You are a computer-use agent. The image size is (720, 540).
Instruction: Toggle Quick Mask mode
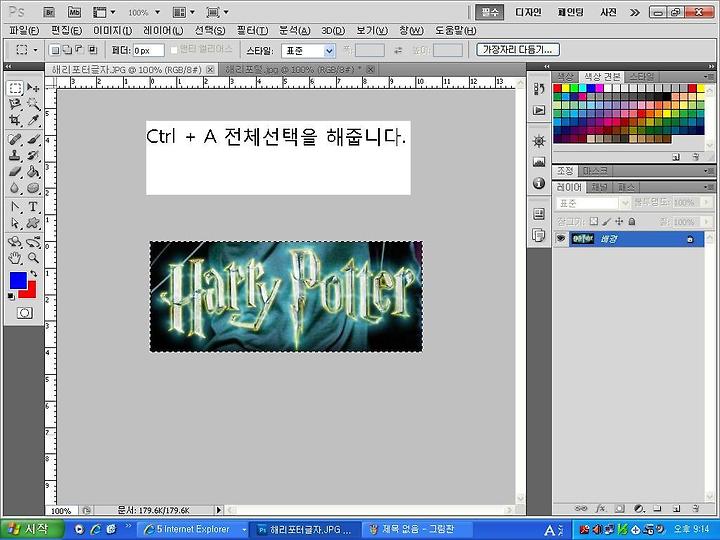[25, 313]
